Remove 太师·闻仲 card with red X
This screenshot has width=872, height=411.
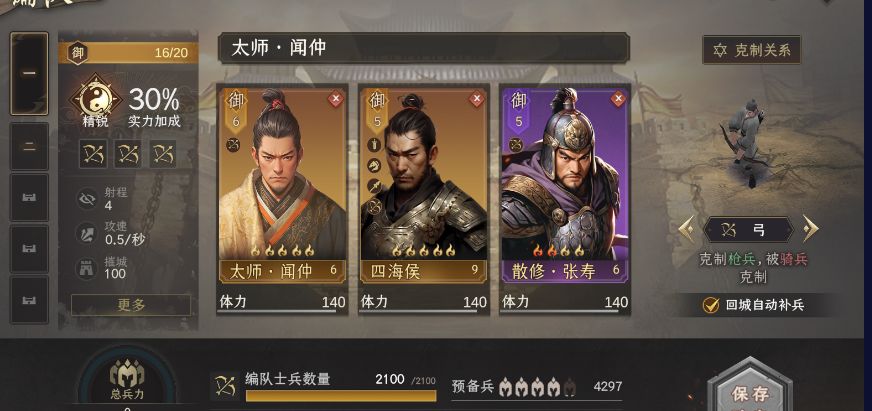pyautogui.click(x=335, y=100)
